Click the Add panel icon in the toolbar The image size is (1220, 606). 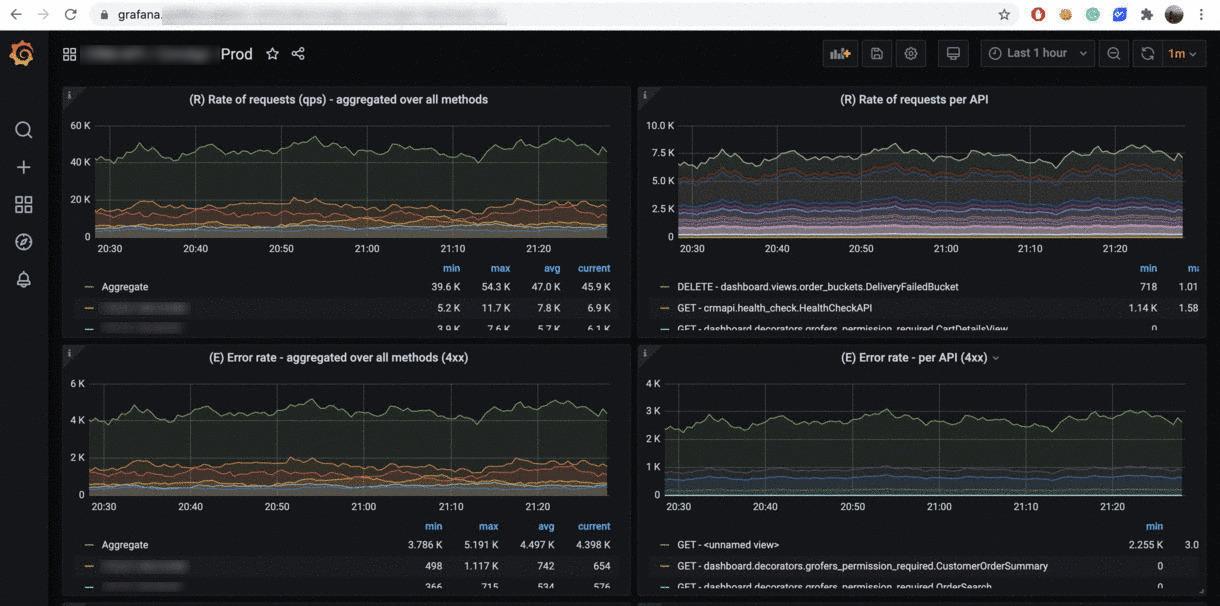point(839,53)
